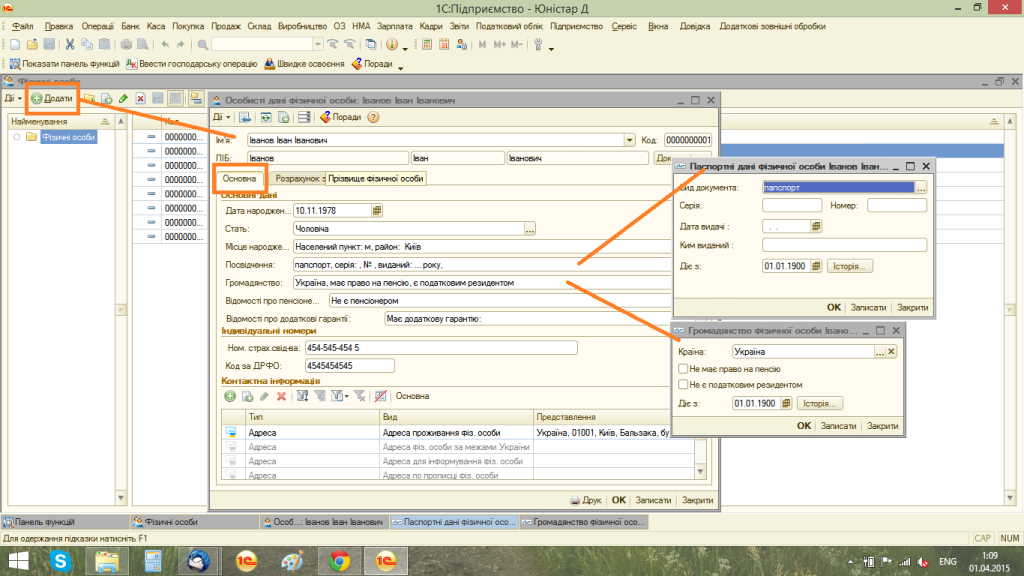Open Поради in the main toolbar
The width and height of the screenshot is (1024, 576).
(x=372, y=64)
